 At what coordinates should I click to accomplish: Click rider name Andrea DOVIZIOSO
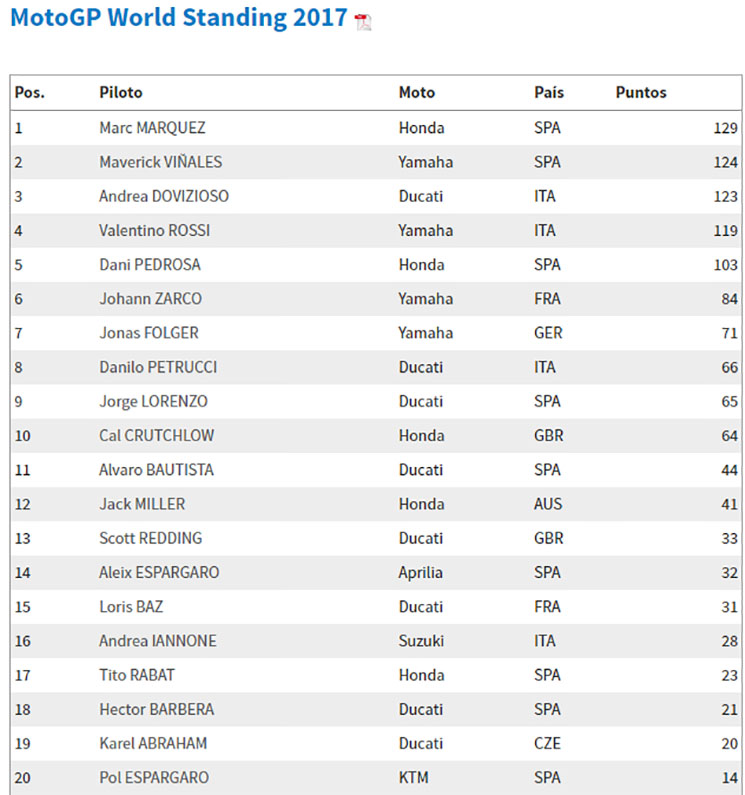(164, 196)
